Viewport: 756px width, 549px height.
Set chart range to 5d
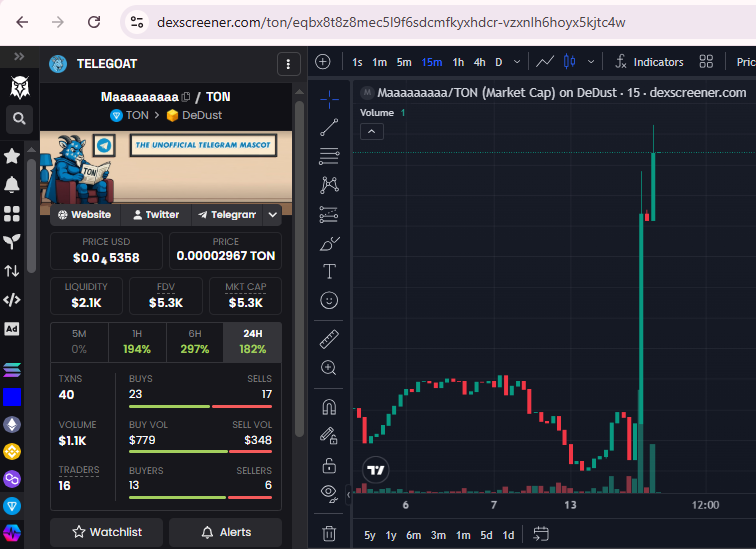[486, 535]
